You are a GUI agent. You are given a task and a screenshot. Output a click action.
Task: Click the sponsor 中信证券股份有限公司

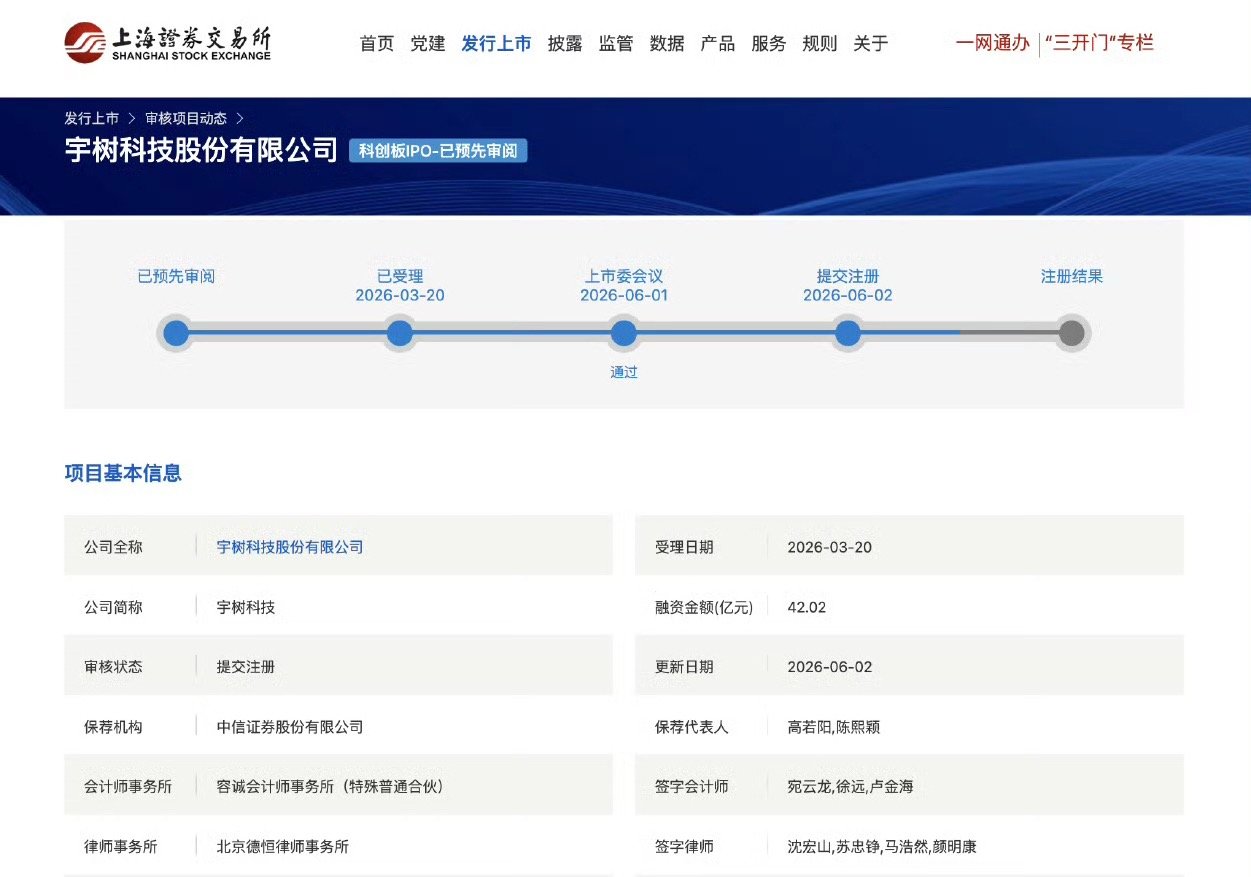coord(290,727)
